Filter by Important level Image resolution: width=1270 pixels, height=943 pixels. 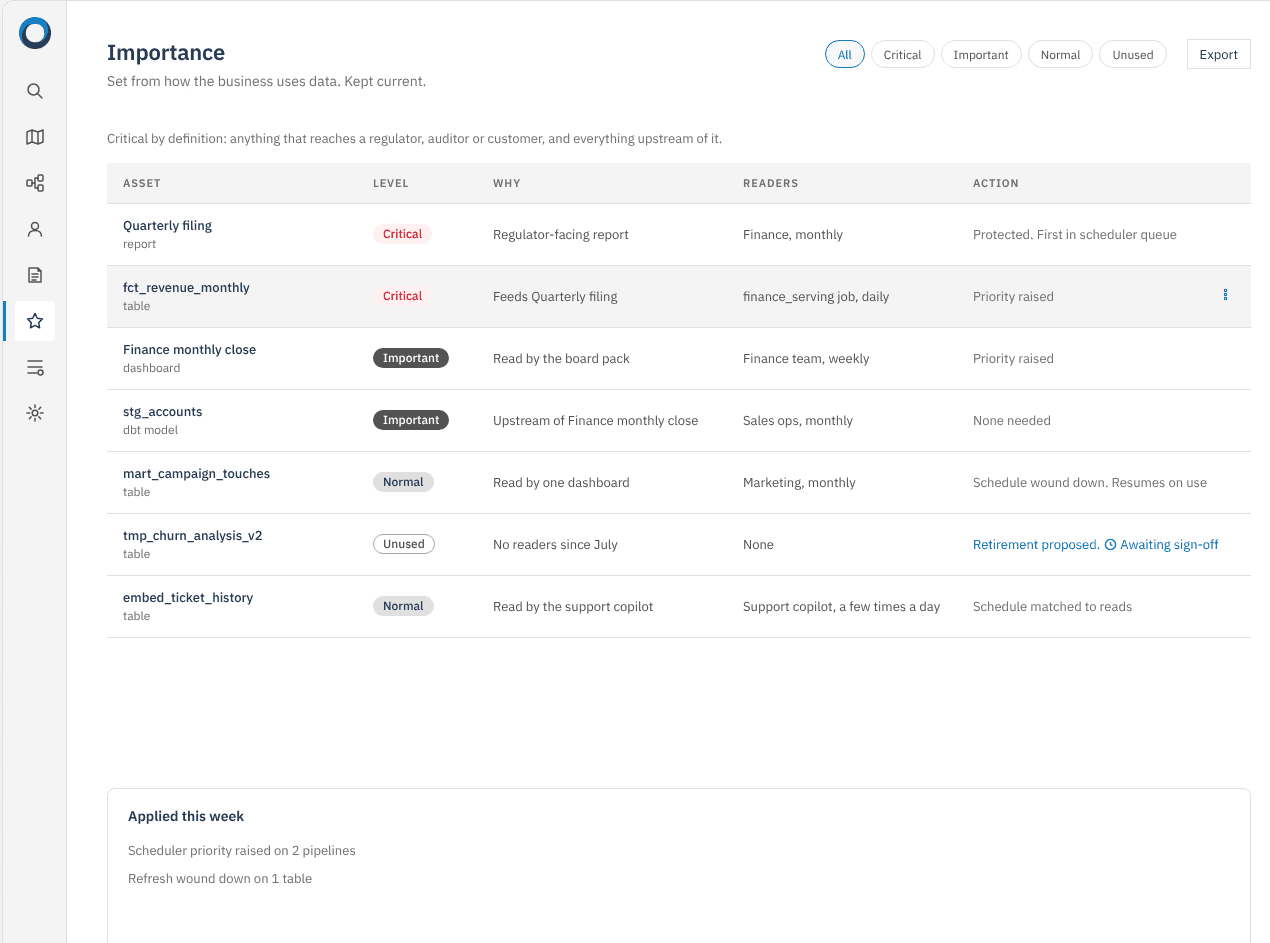point(981,55)
